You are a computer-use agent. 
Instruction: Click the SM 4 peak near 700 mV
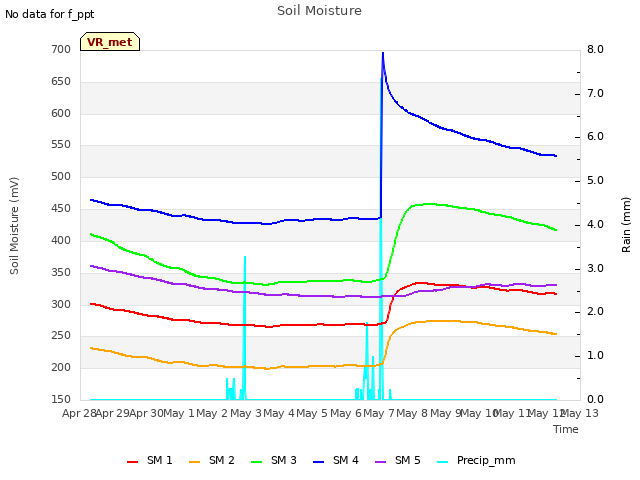[383, 53]
